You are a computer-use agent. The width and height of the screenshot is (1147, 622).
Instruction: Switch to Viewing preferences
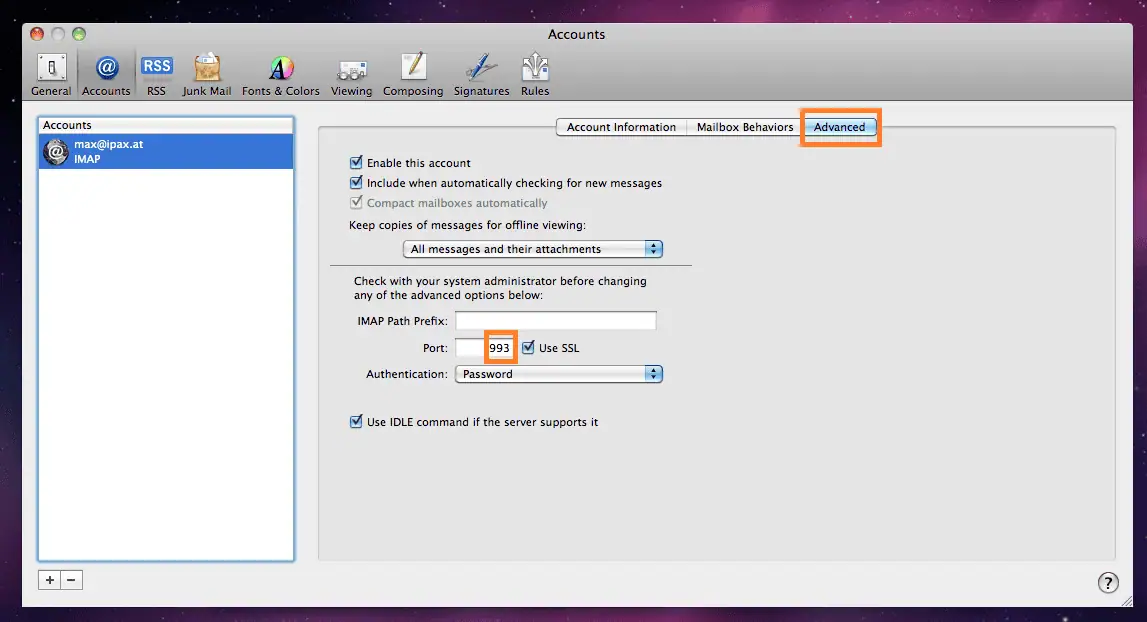[x=351, y=75]
